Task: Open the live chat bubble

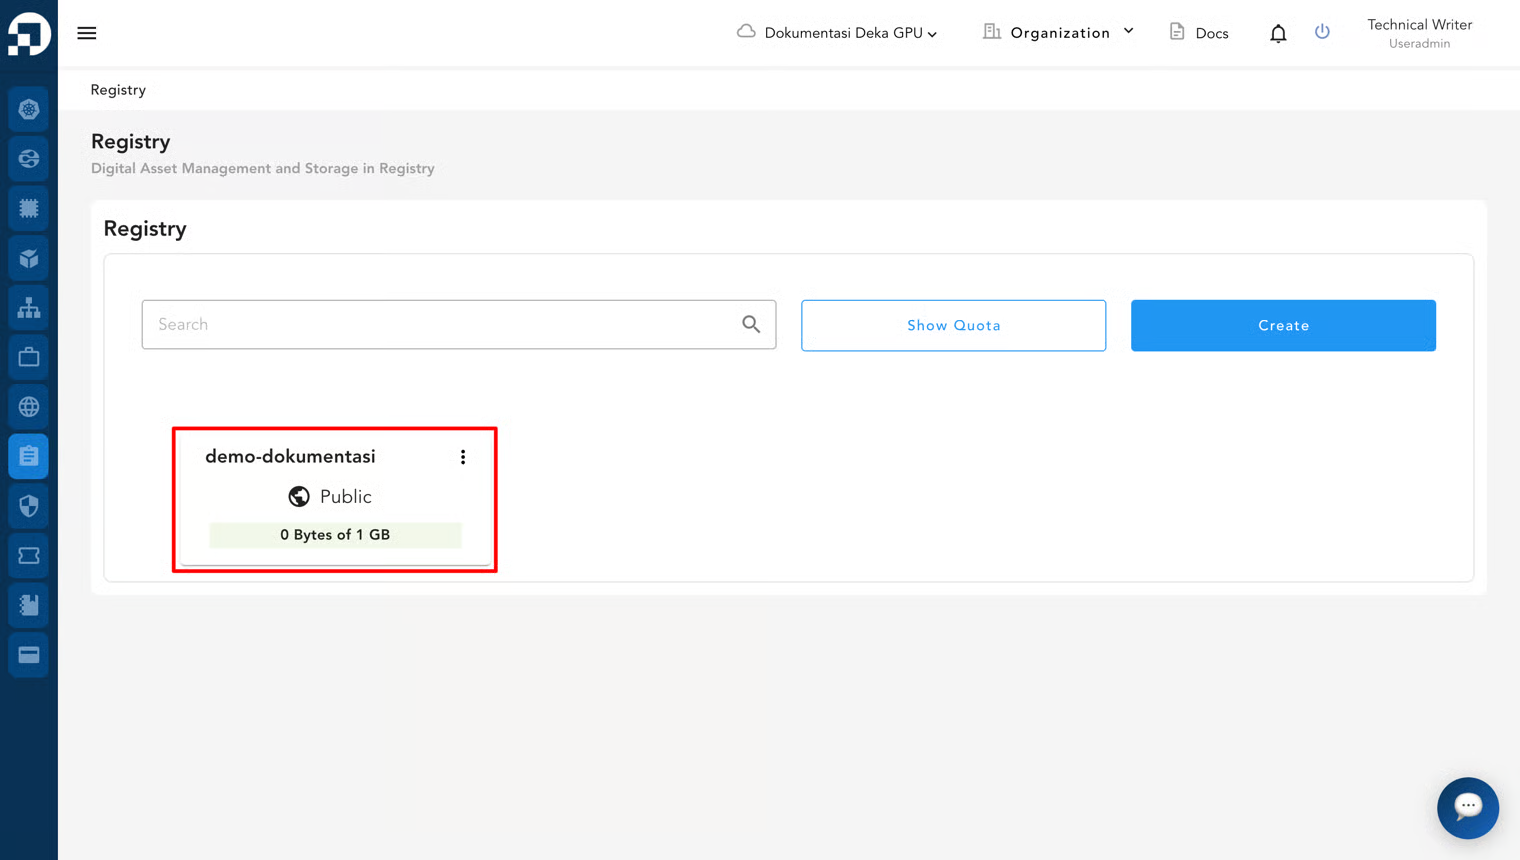Action: [x=1467, y=807]
